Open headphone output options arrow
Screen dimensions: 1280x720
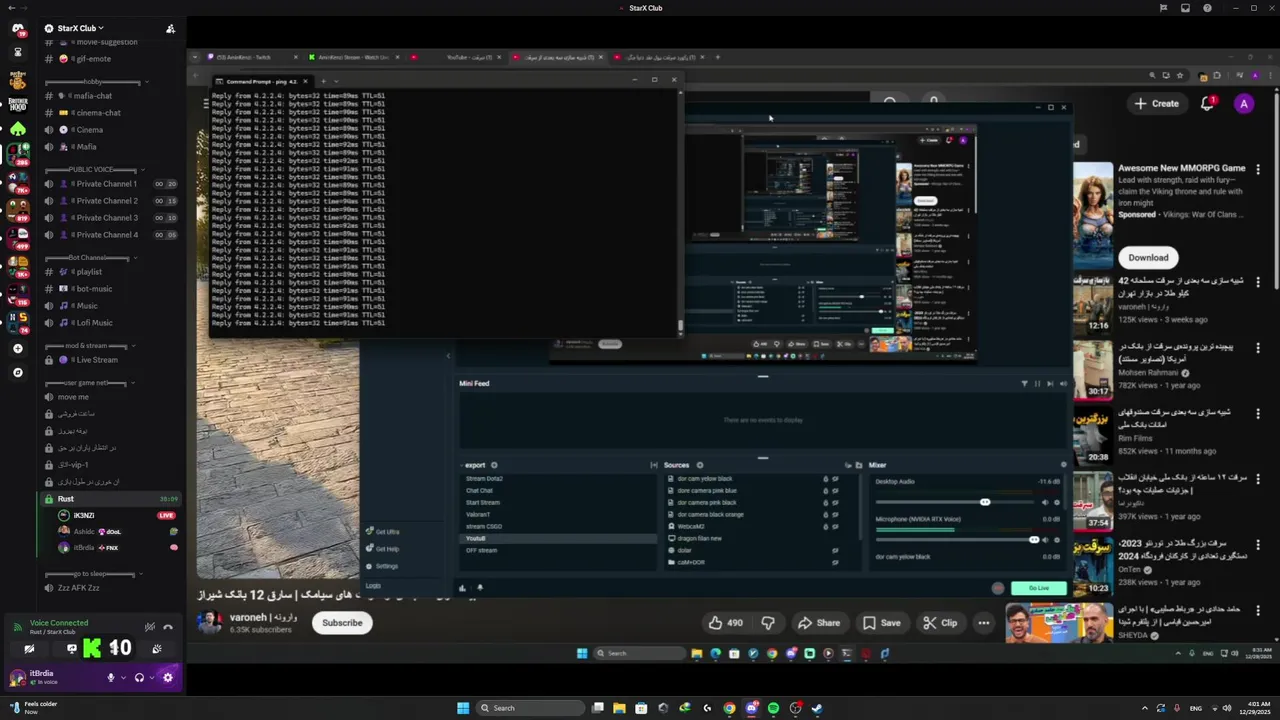coord(152,677)
